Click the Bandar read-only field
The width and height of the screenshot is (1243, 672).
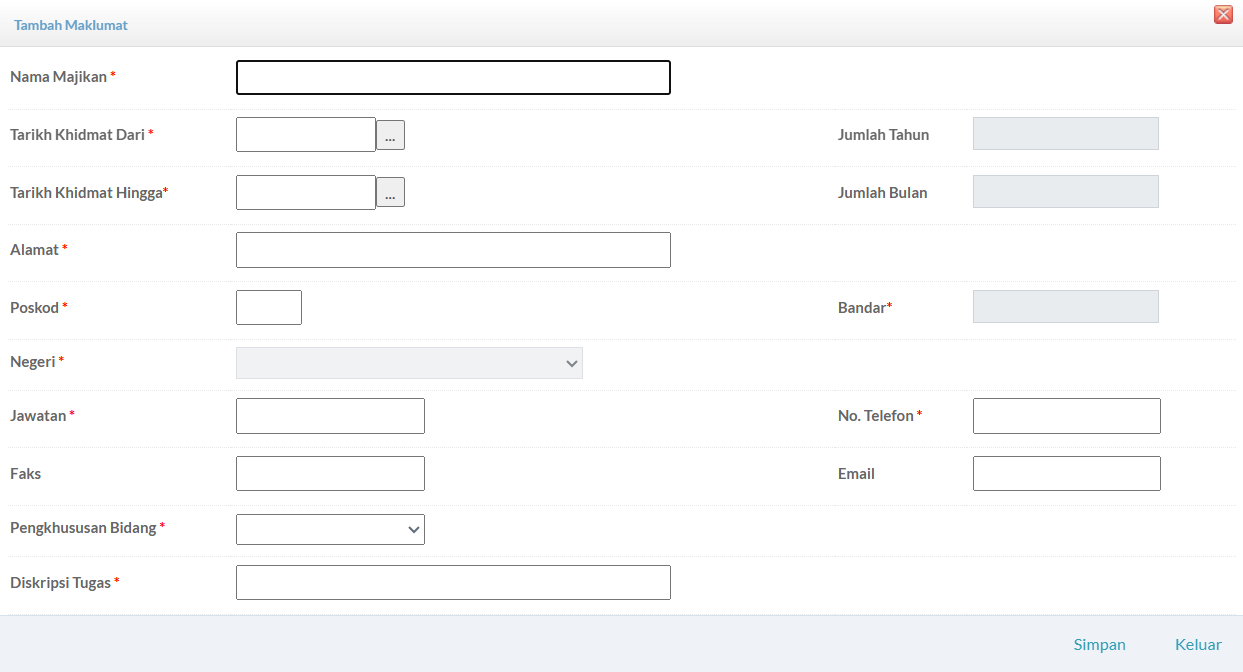(1065, 307)
